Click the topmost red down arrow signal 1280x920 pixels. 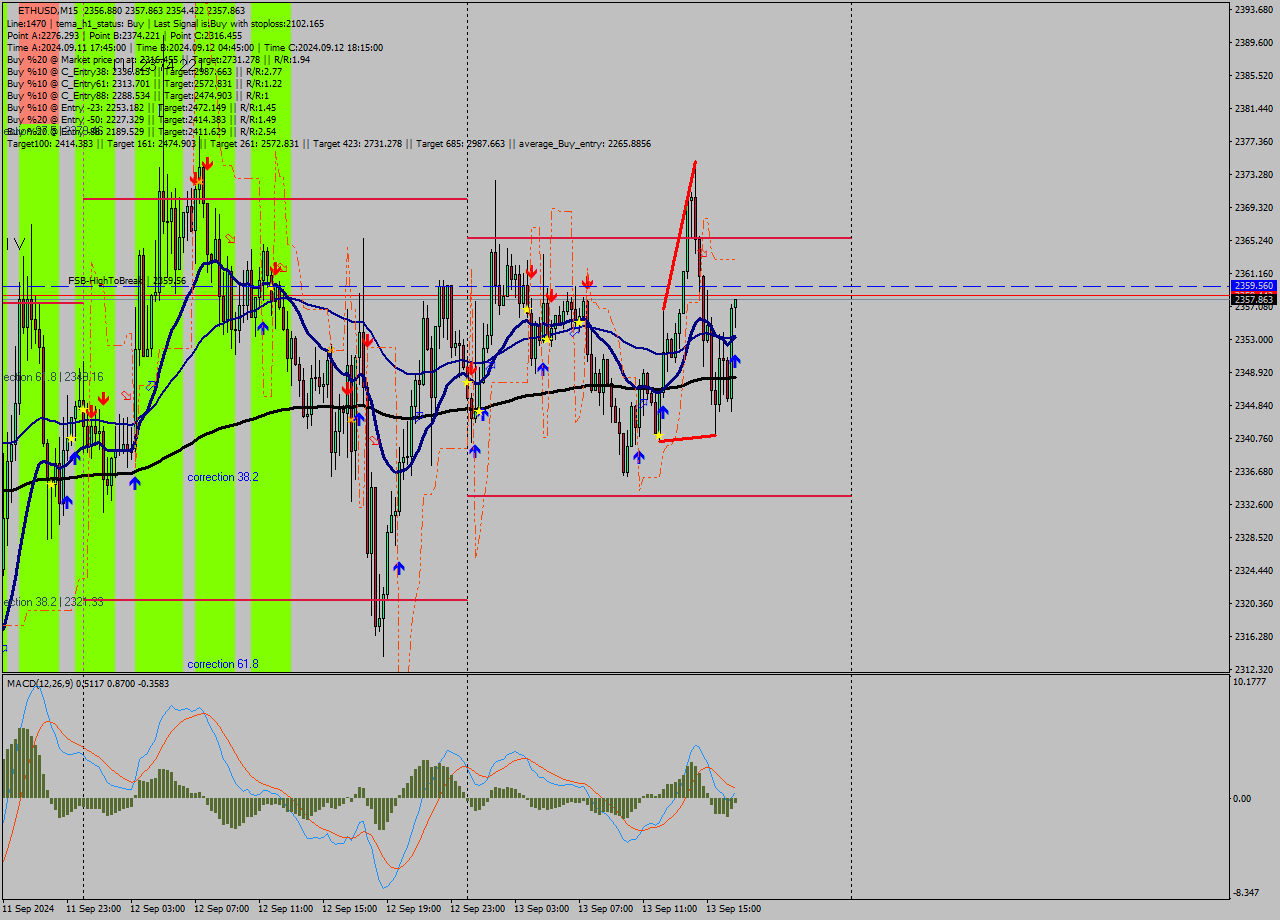(206, 163)
